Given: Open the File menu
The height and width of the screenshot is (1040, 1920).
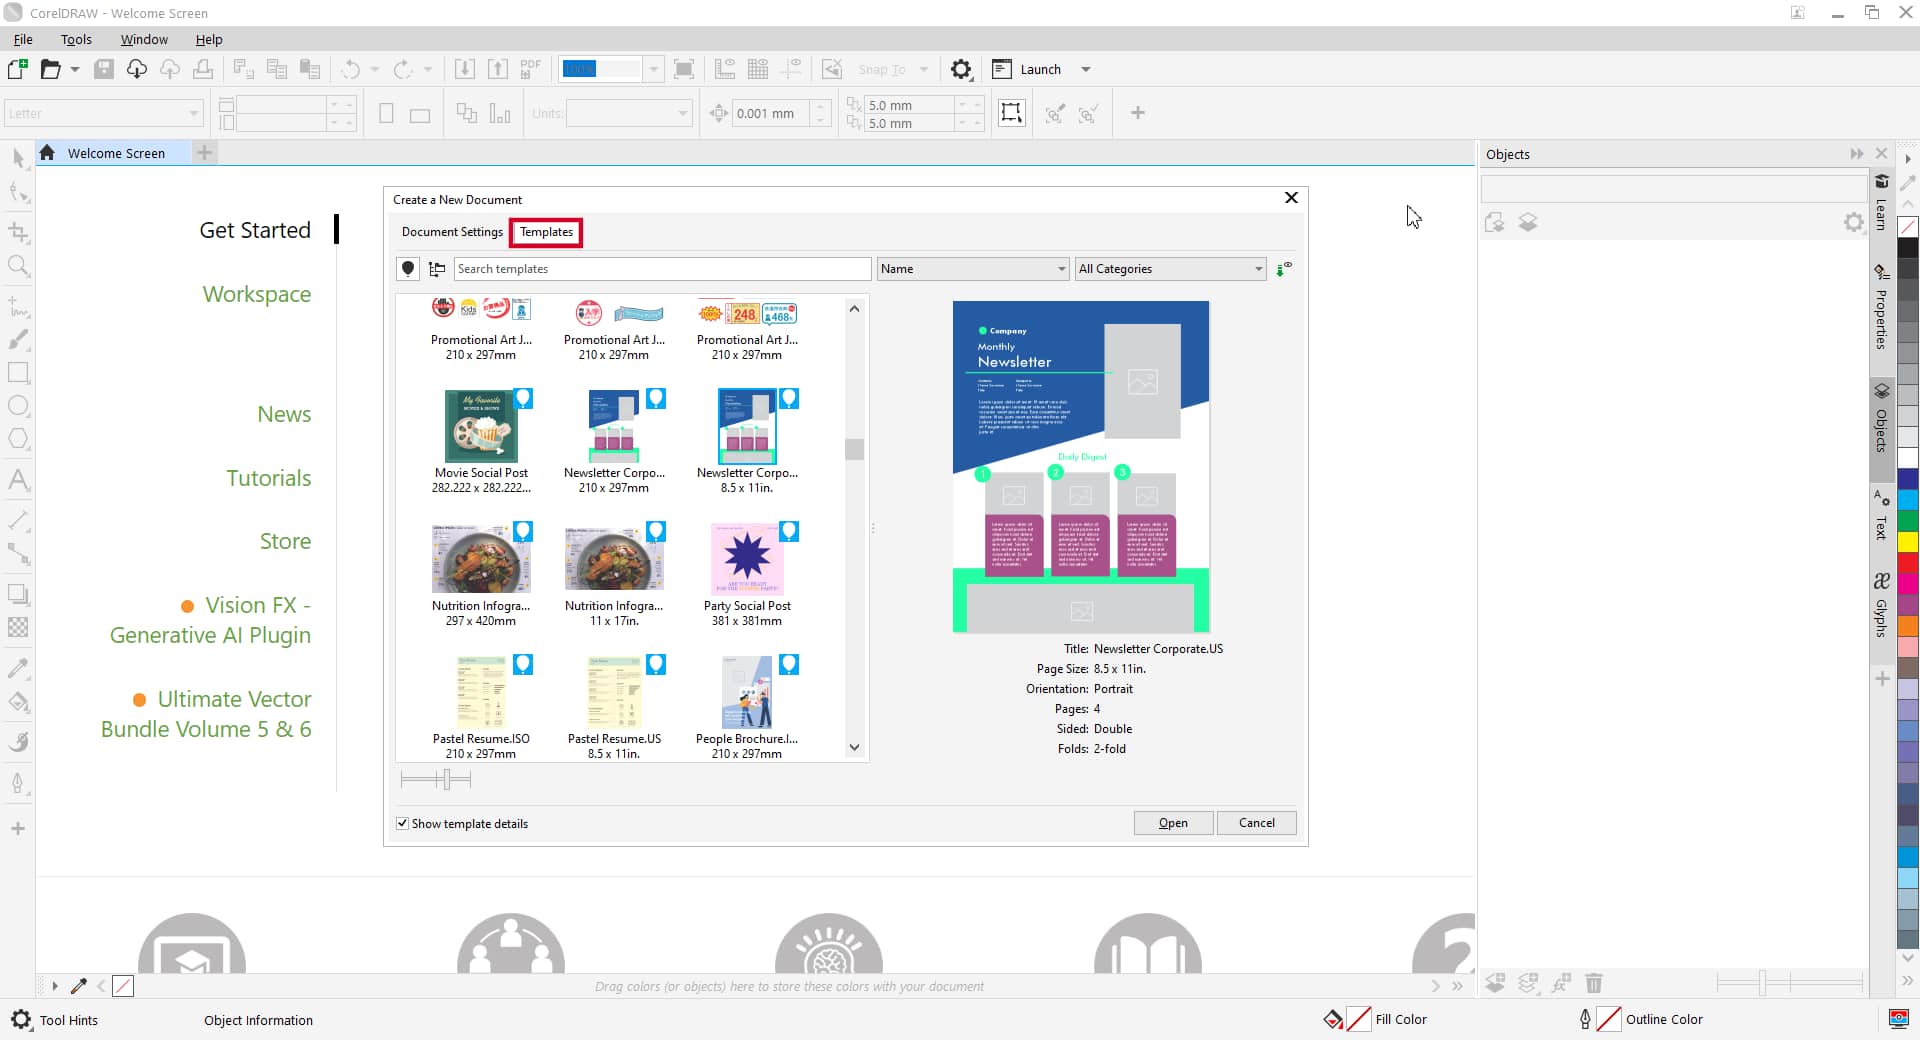Looking at the screenshot, I should [x=23, y=39].
